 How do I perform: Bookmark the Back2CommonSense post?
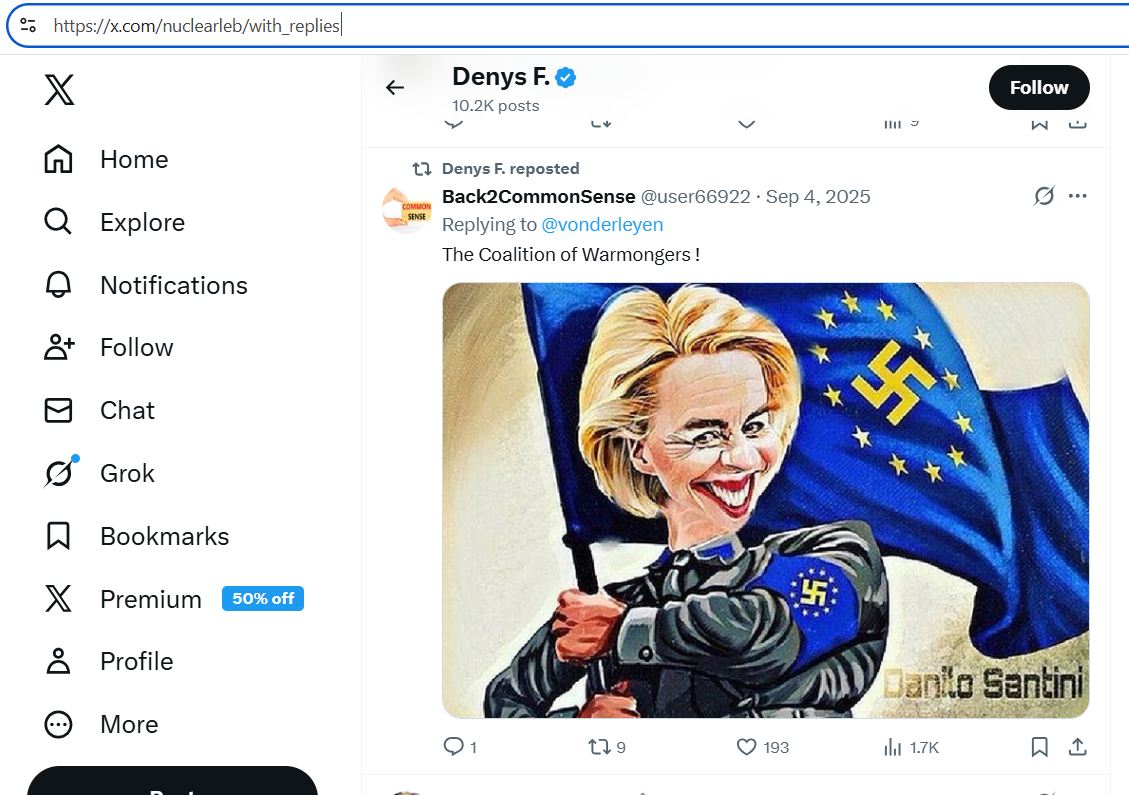1040,747
